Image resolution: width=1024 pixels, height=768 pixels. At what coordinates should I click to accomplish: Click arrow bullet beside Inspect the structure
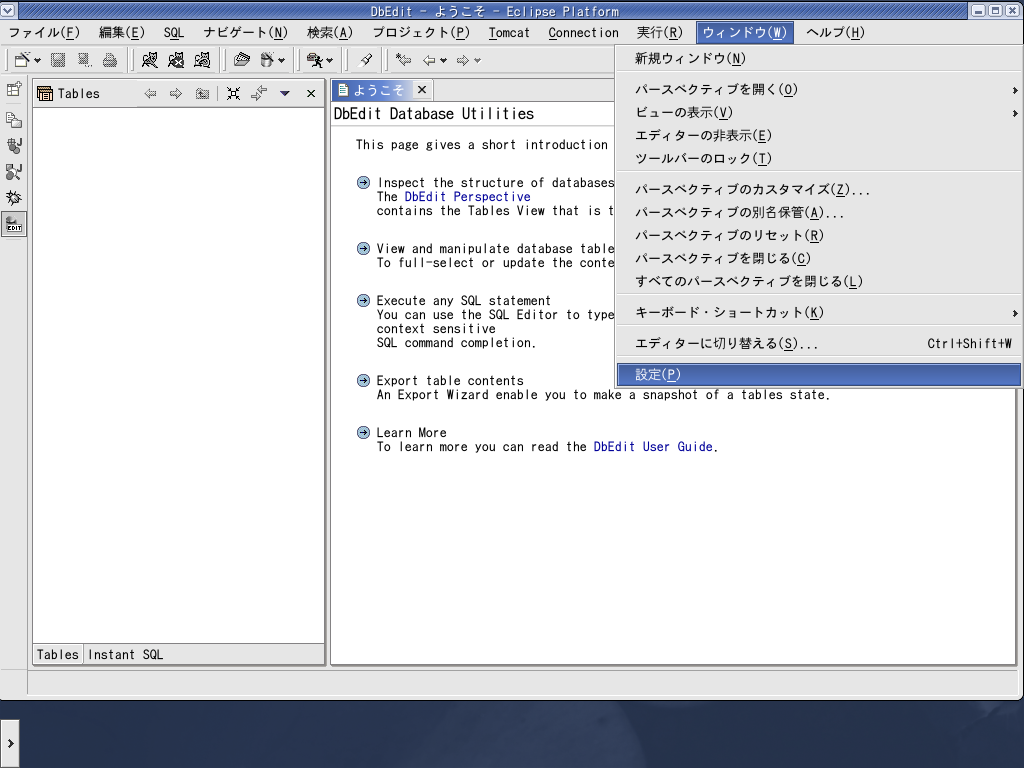click(364, 182)
